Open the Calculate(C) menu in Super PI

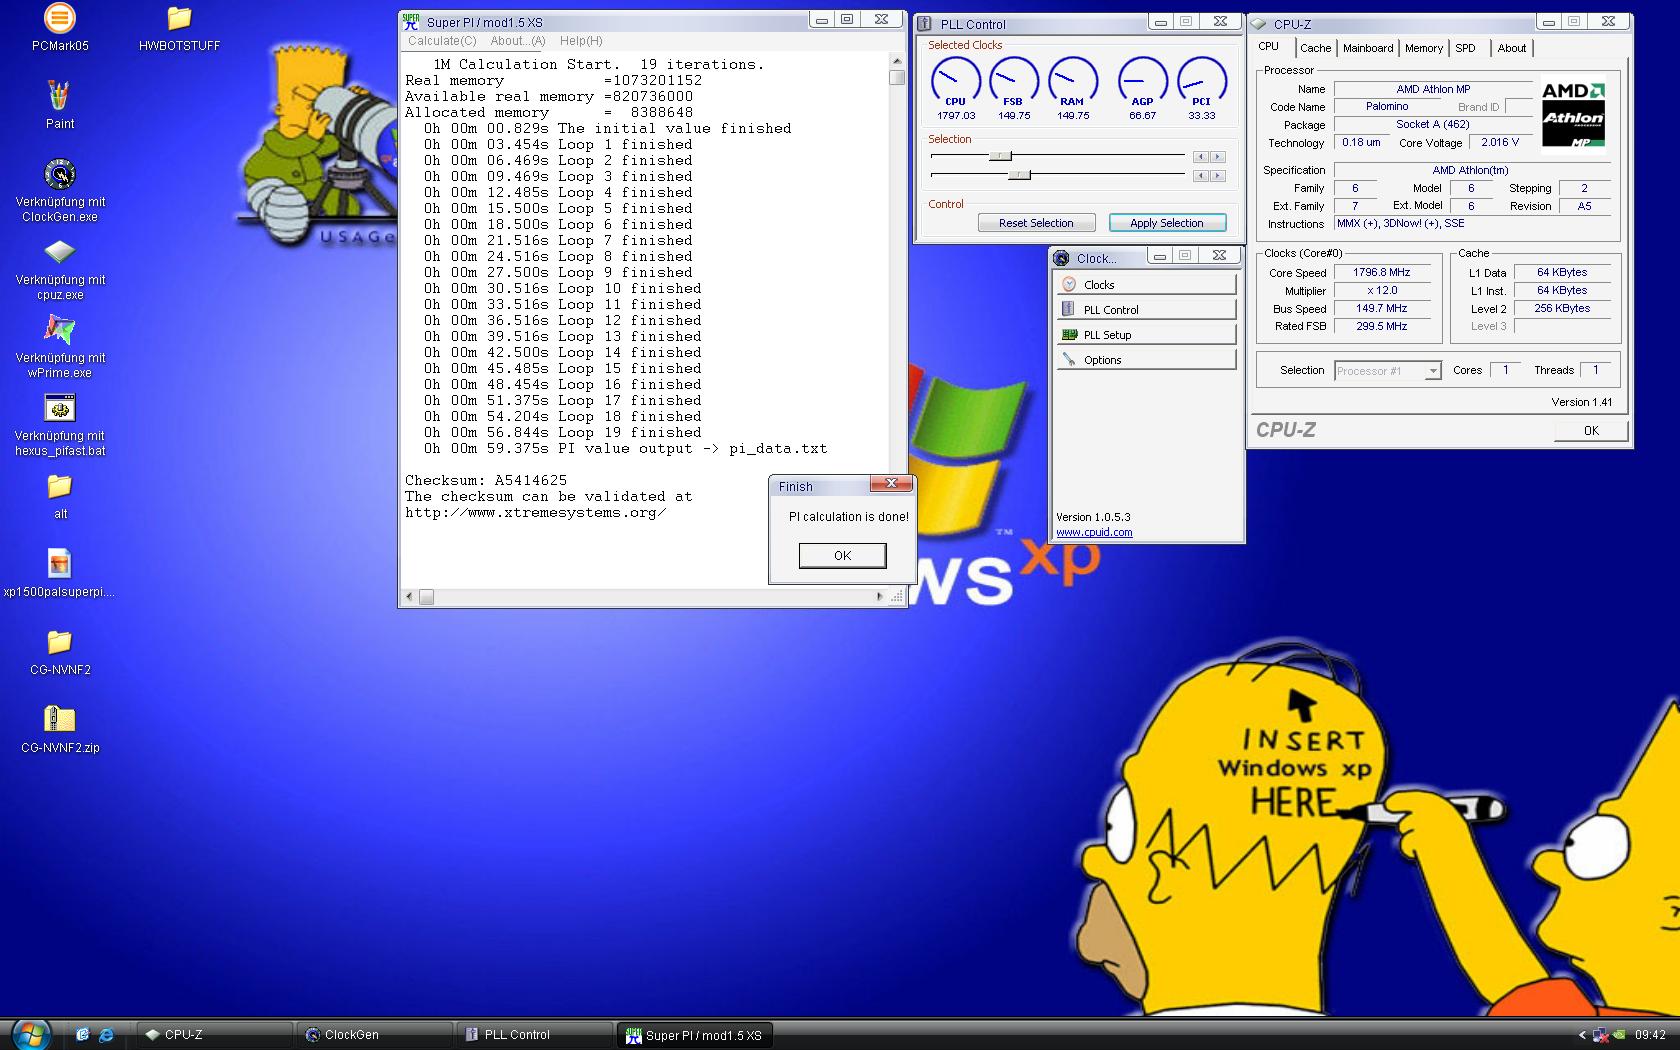coord(442,41)
